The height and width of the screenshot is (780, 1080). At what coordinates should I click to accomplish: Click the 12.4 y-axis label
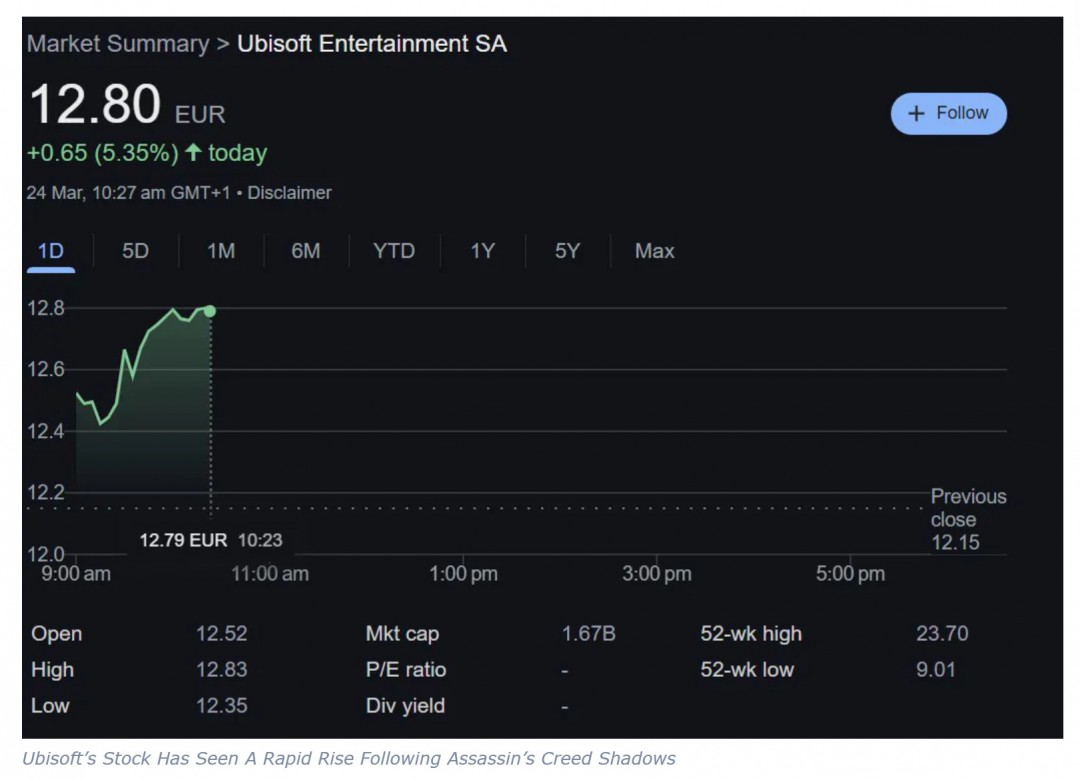click(x=45, y=431)
